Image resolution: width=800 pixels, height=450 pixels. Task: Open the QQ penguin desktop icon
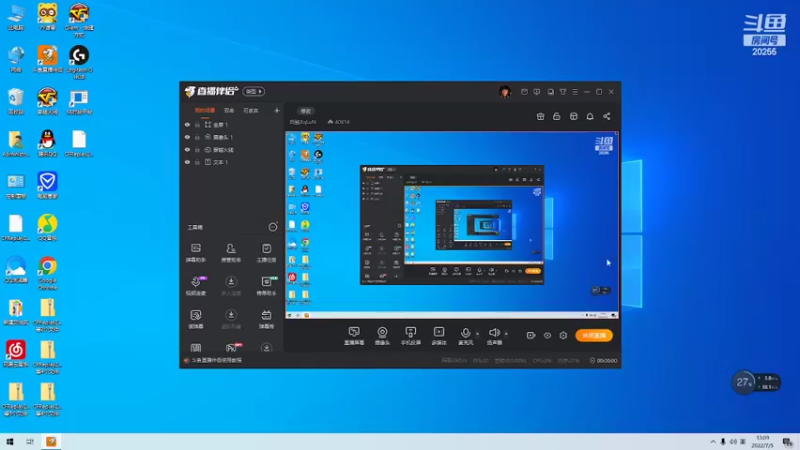pyautogui.click(x=47, y=143)
